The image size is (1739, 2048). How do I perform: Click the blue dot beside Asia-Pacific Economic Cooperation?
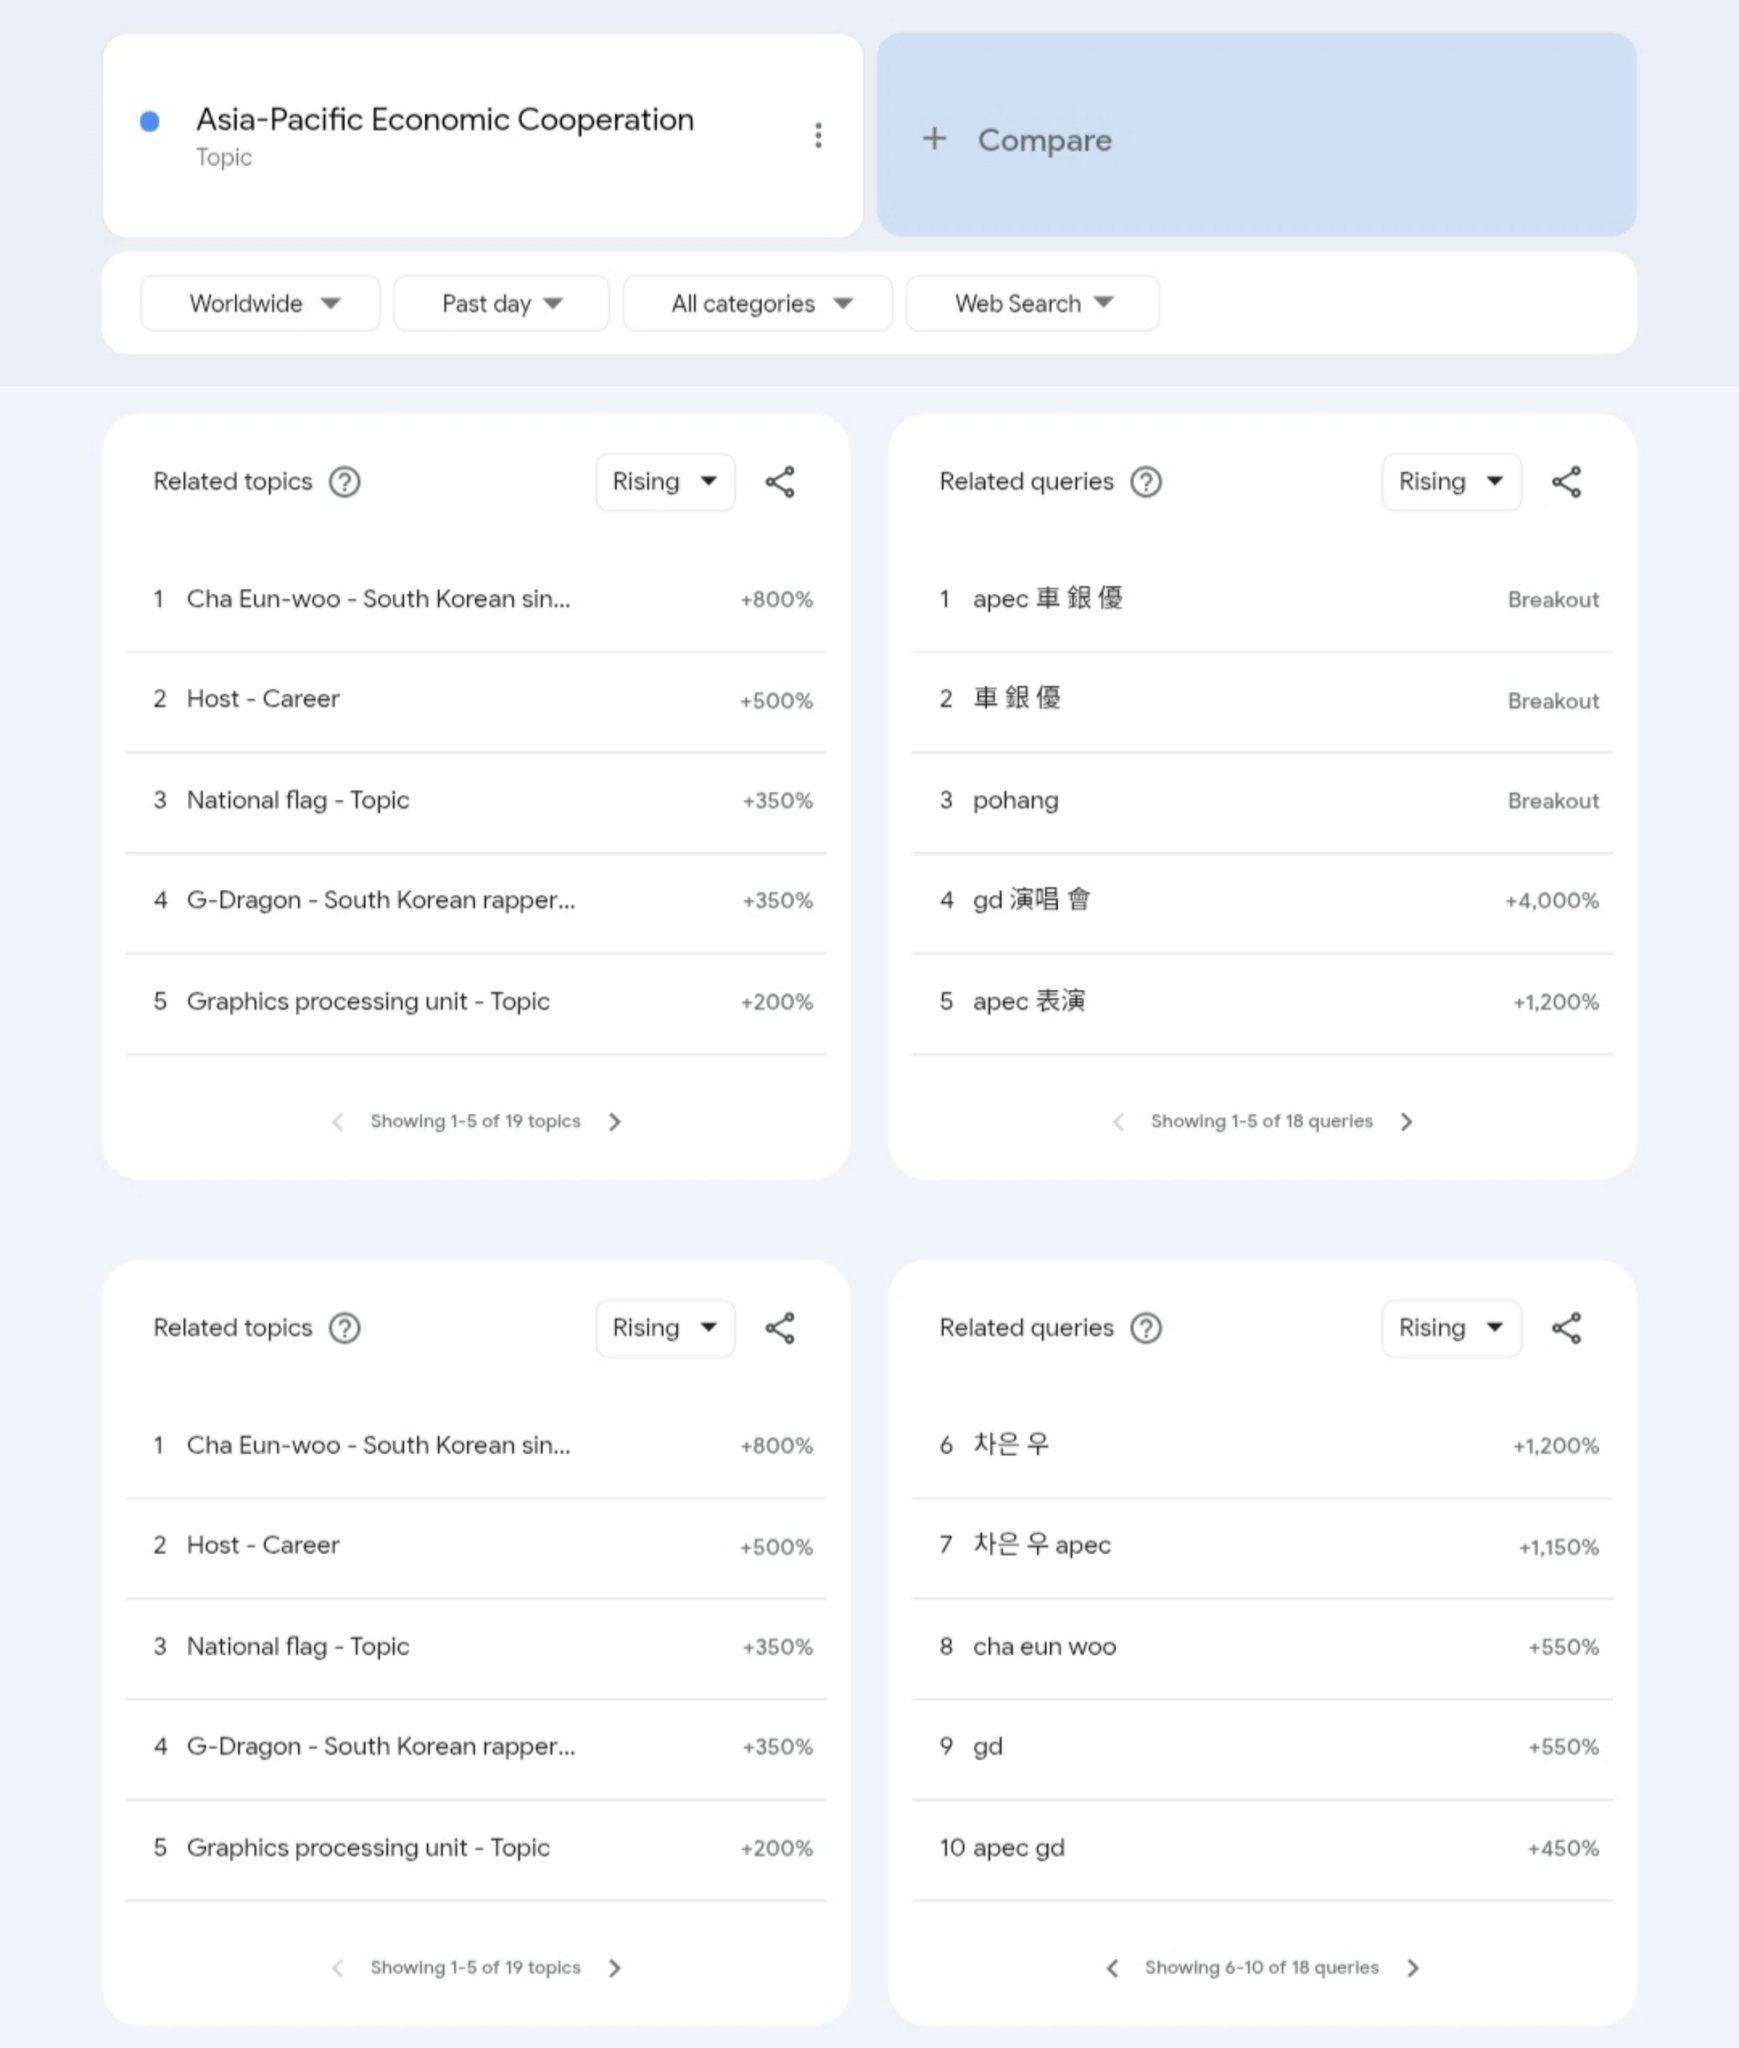[x=150, y=122]
